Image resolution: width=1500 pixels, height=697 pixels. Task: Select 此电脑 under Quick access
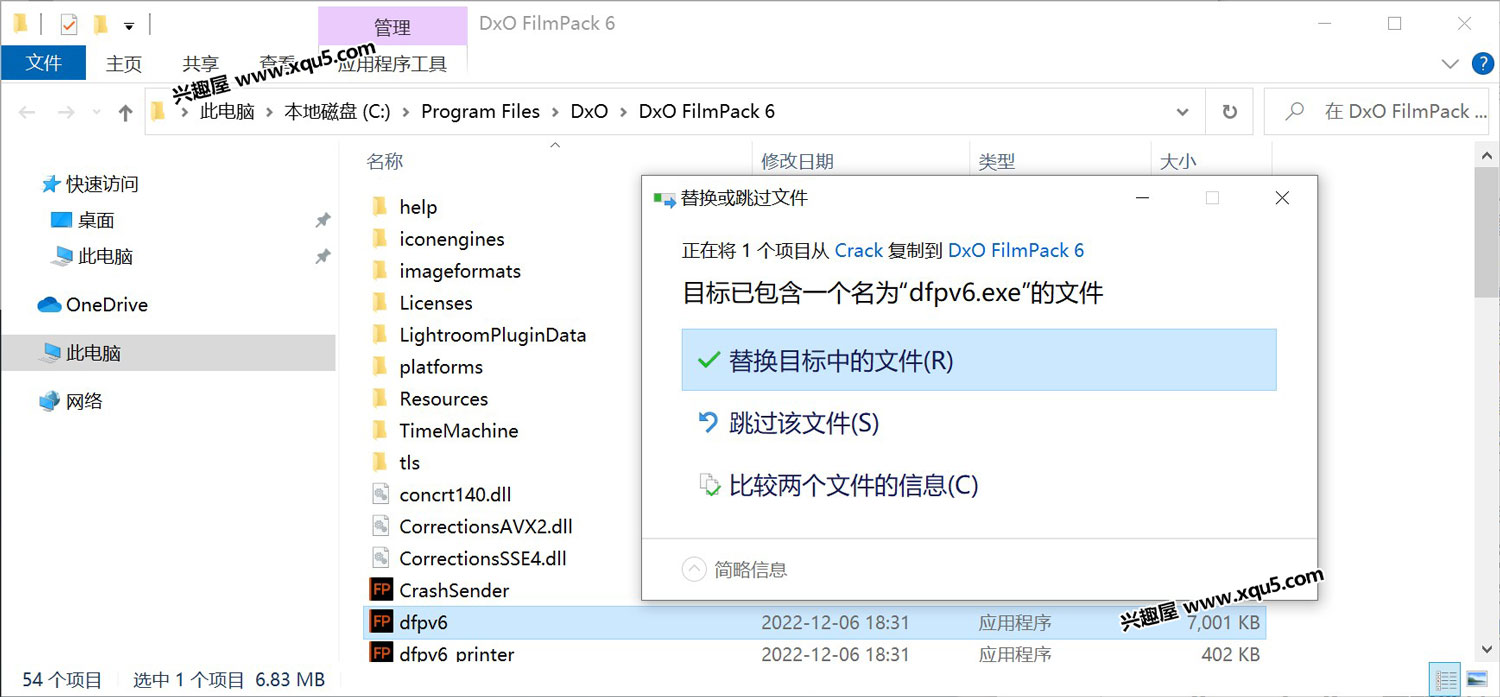coord(105,256)
